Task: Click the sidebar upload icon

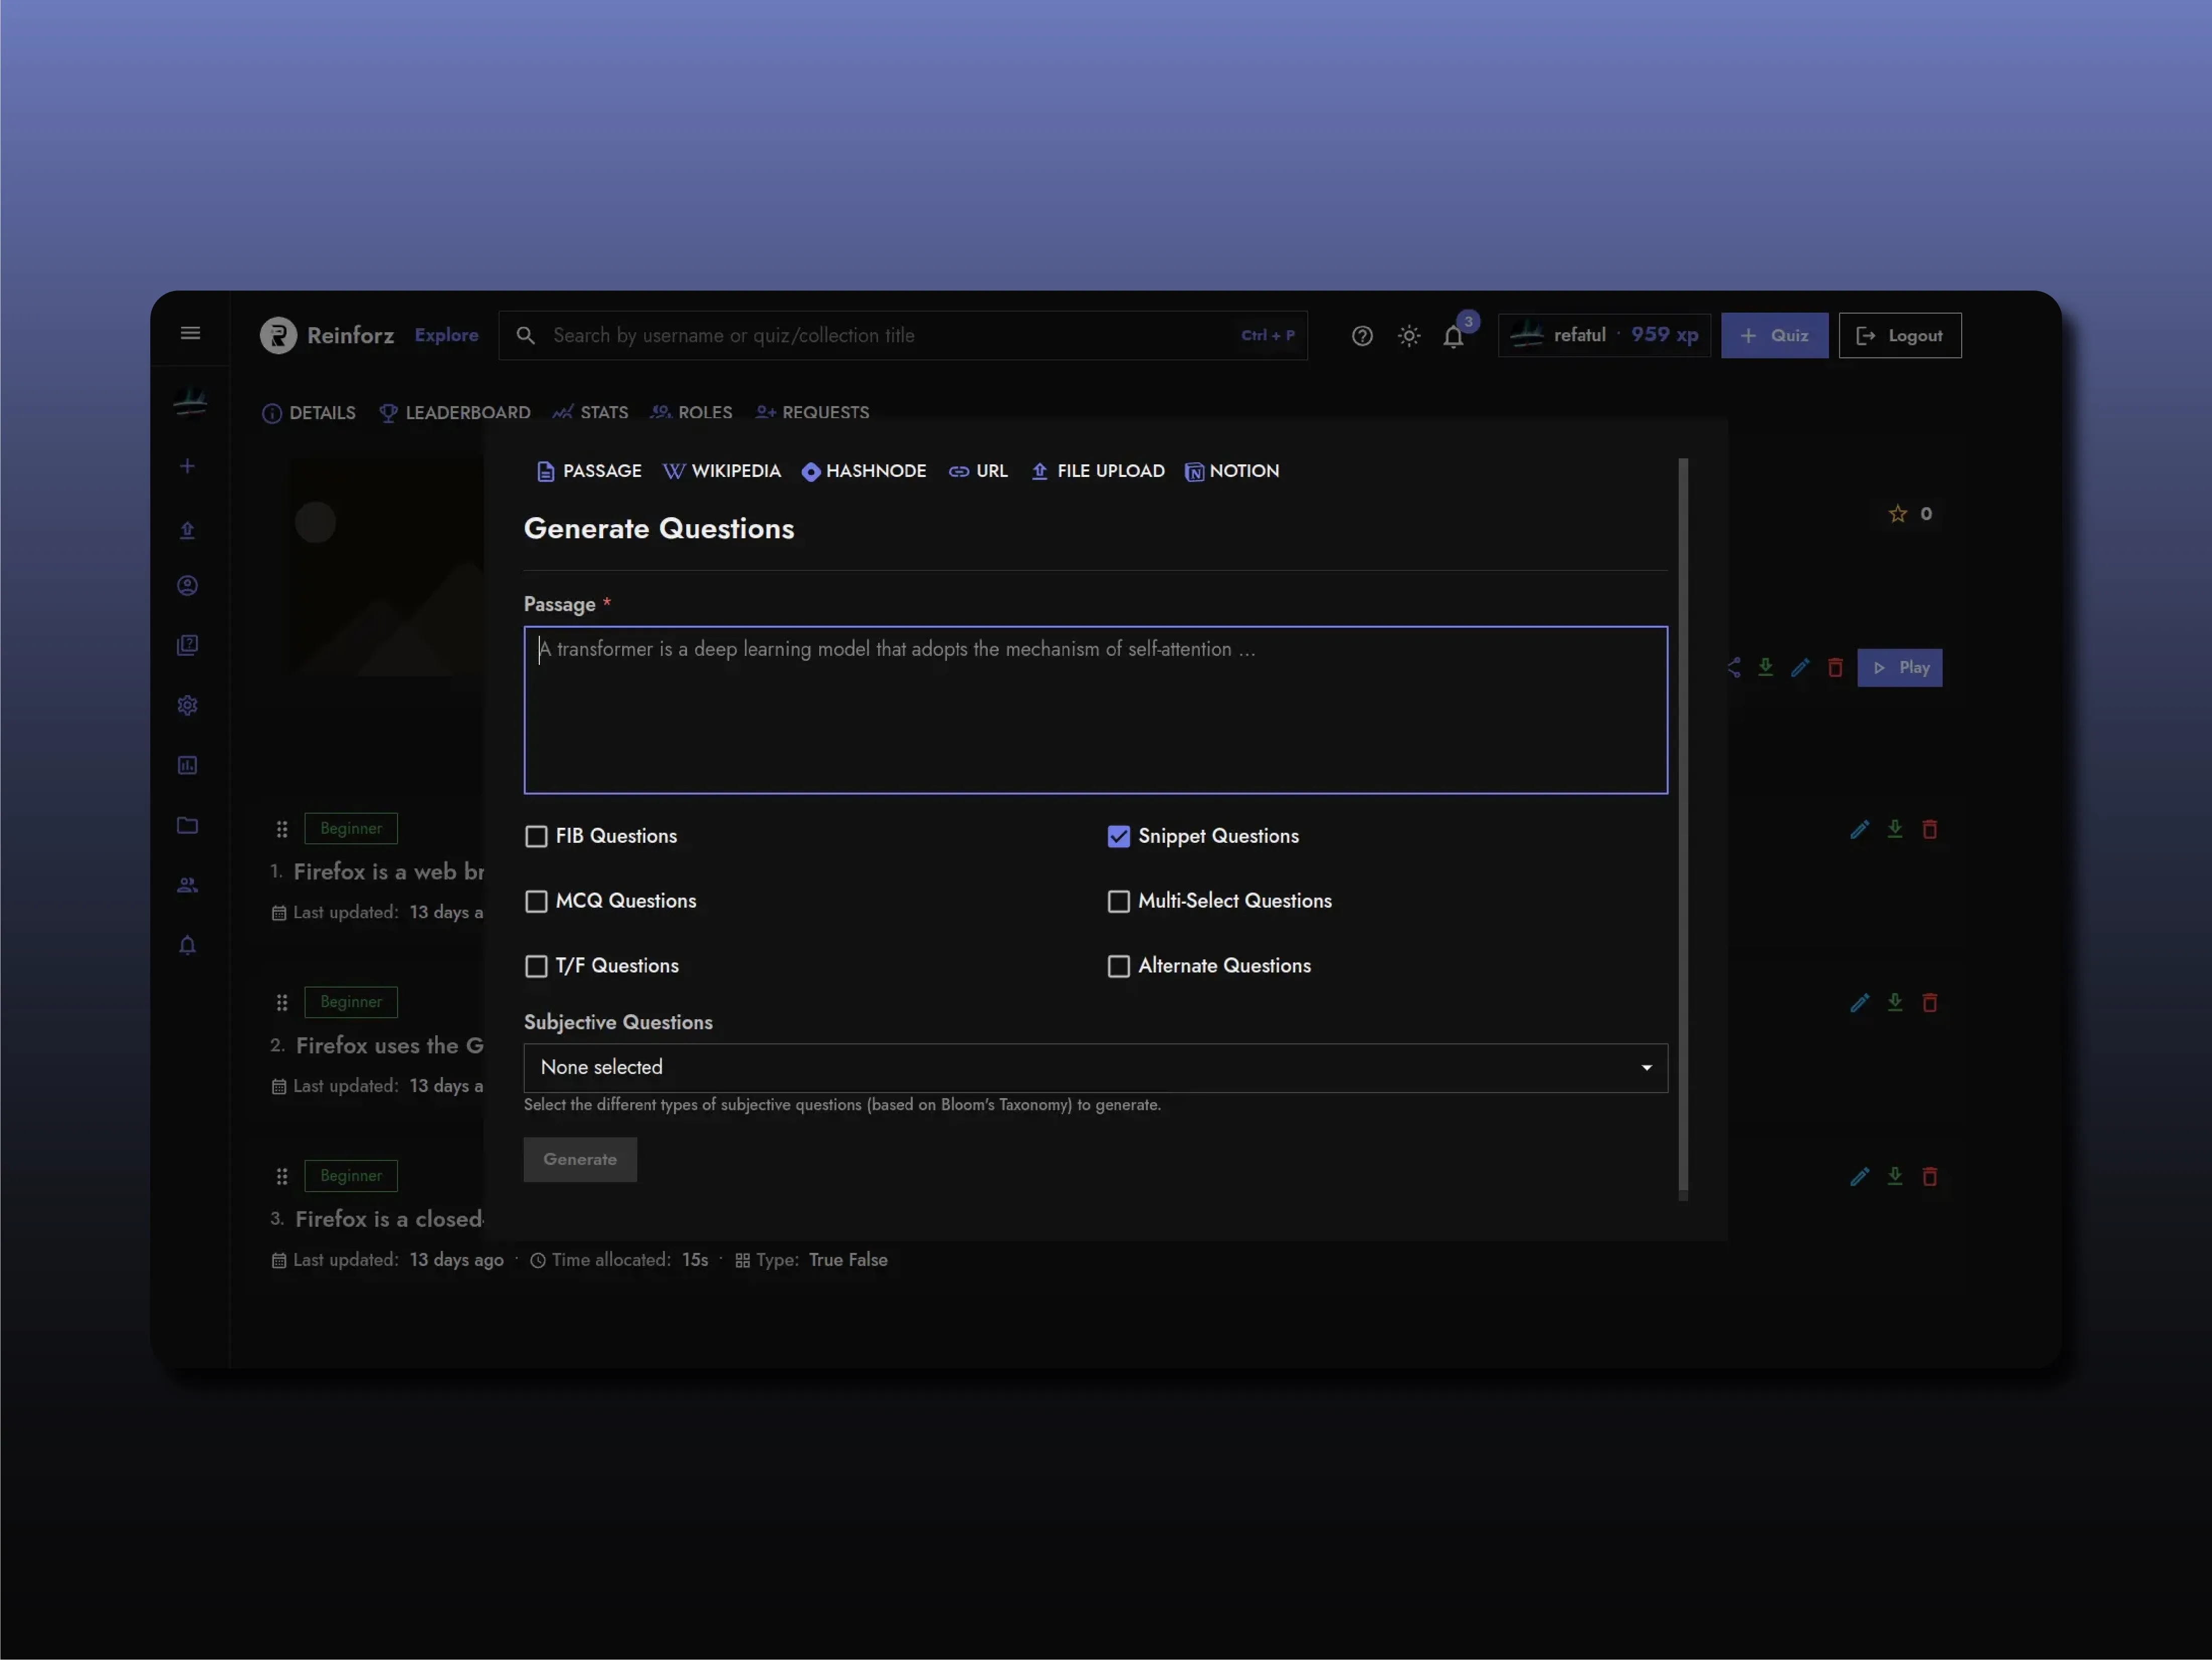Action: [x=187, y=530]
